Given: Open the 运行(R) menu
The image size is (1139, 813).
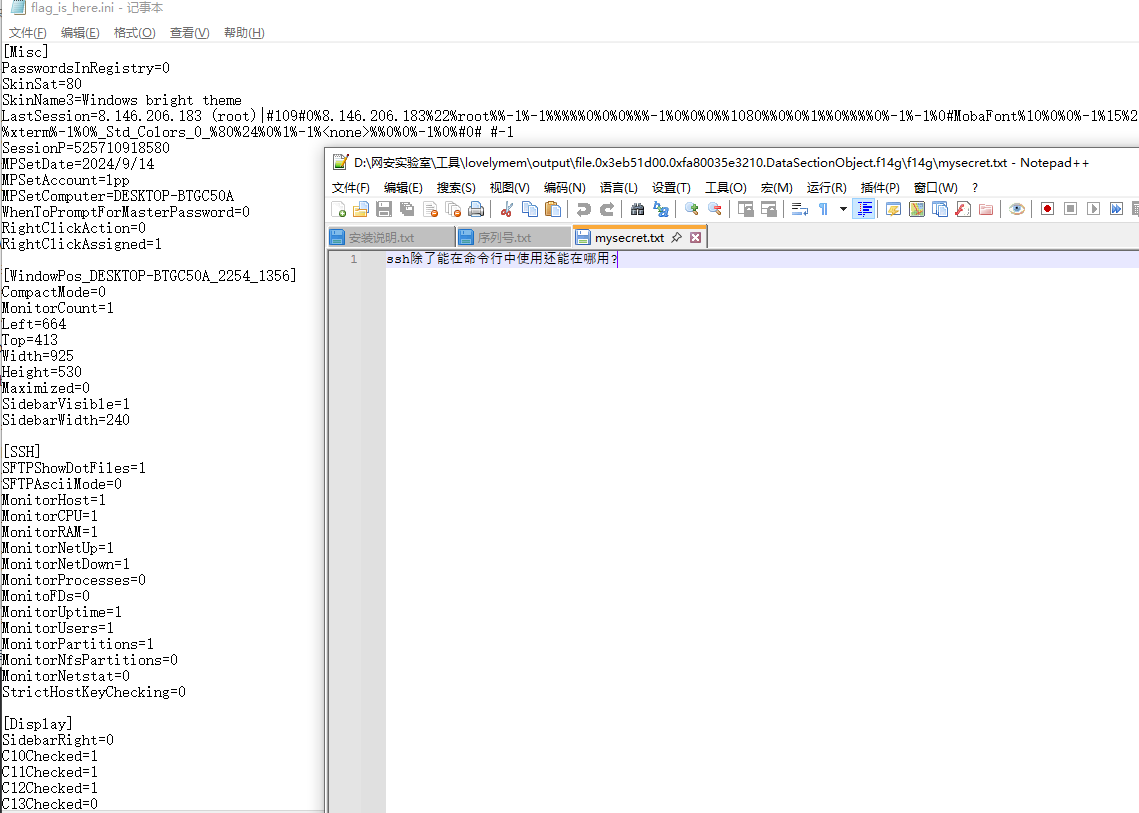Looking at the screenshot, I should [827, 187].
